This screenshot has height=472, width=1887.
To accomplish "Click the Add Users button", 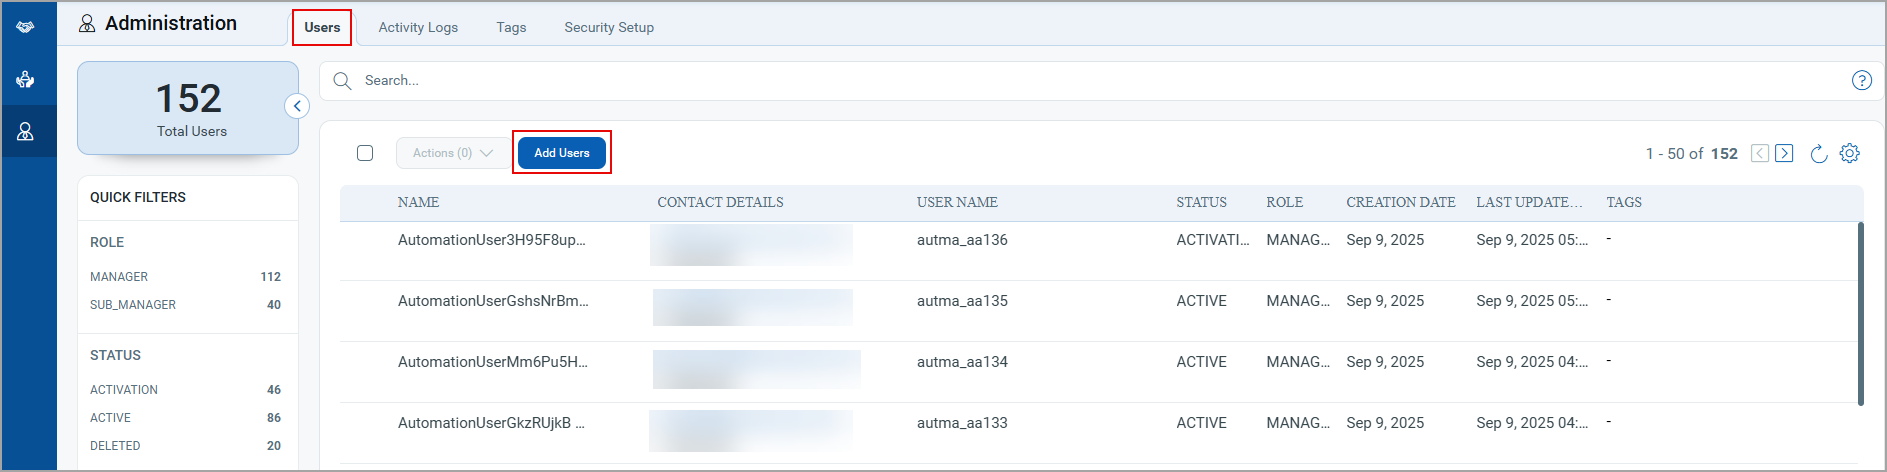I will (x=562, y=153).
